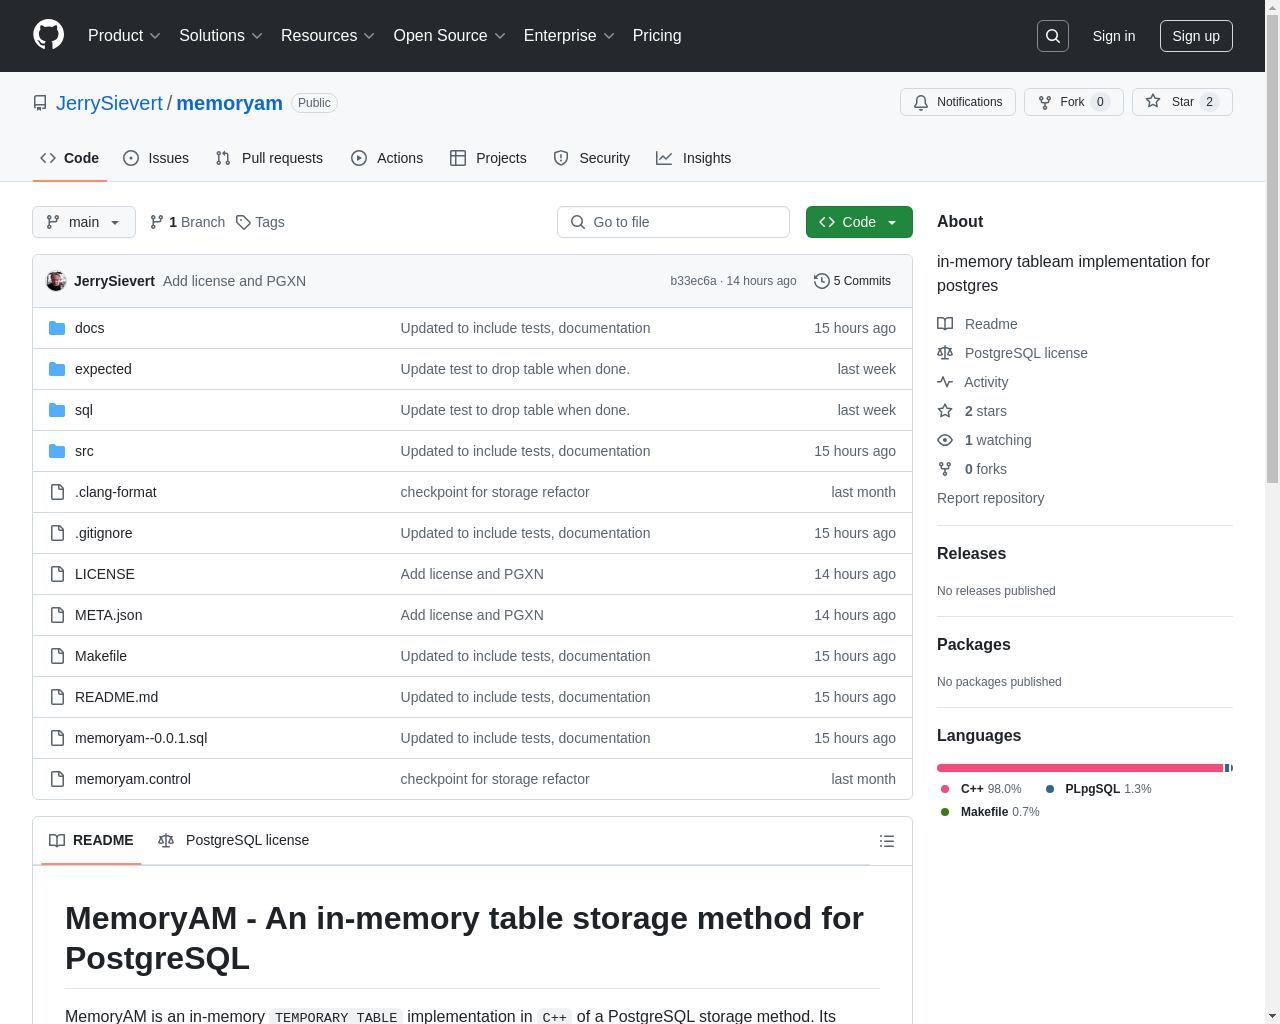Screen dimensions: 1280x1024
Task: Open the memoryam repository name link
Action: [229, 103]
